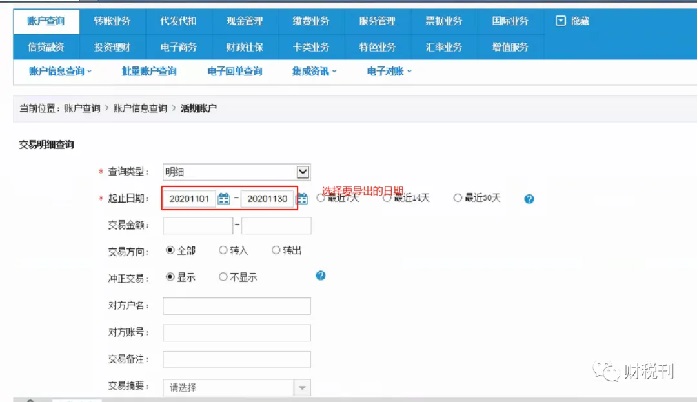Viewport: 698px width, 402px height.
Task: Open 代发代扣 main tab
Action: coord(179,21)
